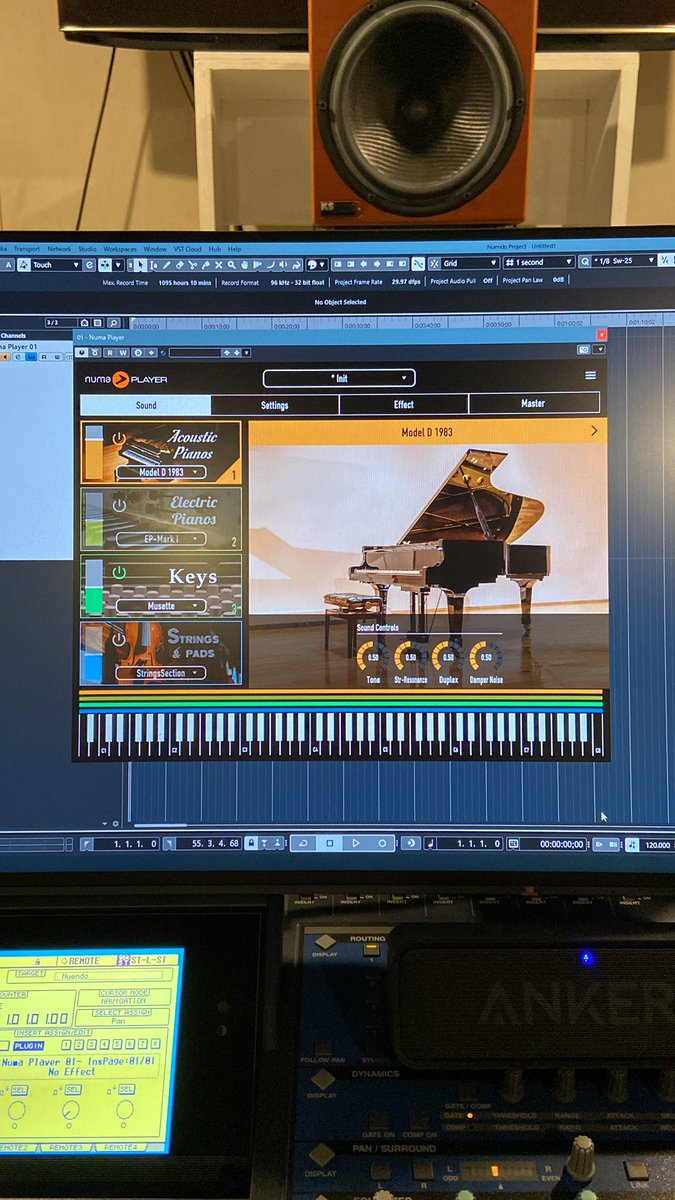Viewport: 675px width, 1200px height.
Task: Open the Numa Player hamburger menu
Action: coord(590,376)
